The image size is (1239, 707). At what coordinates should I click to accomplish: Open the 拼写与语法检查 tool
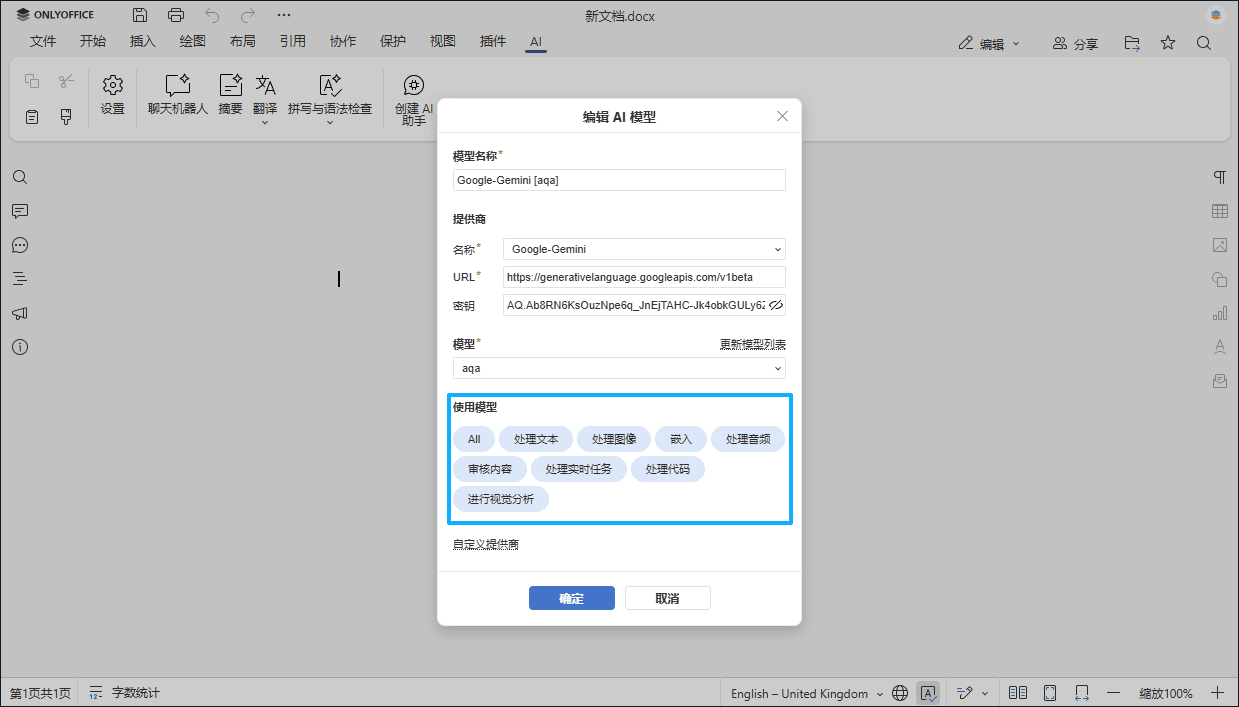328,96
